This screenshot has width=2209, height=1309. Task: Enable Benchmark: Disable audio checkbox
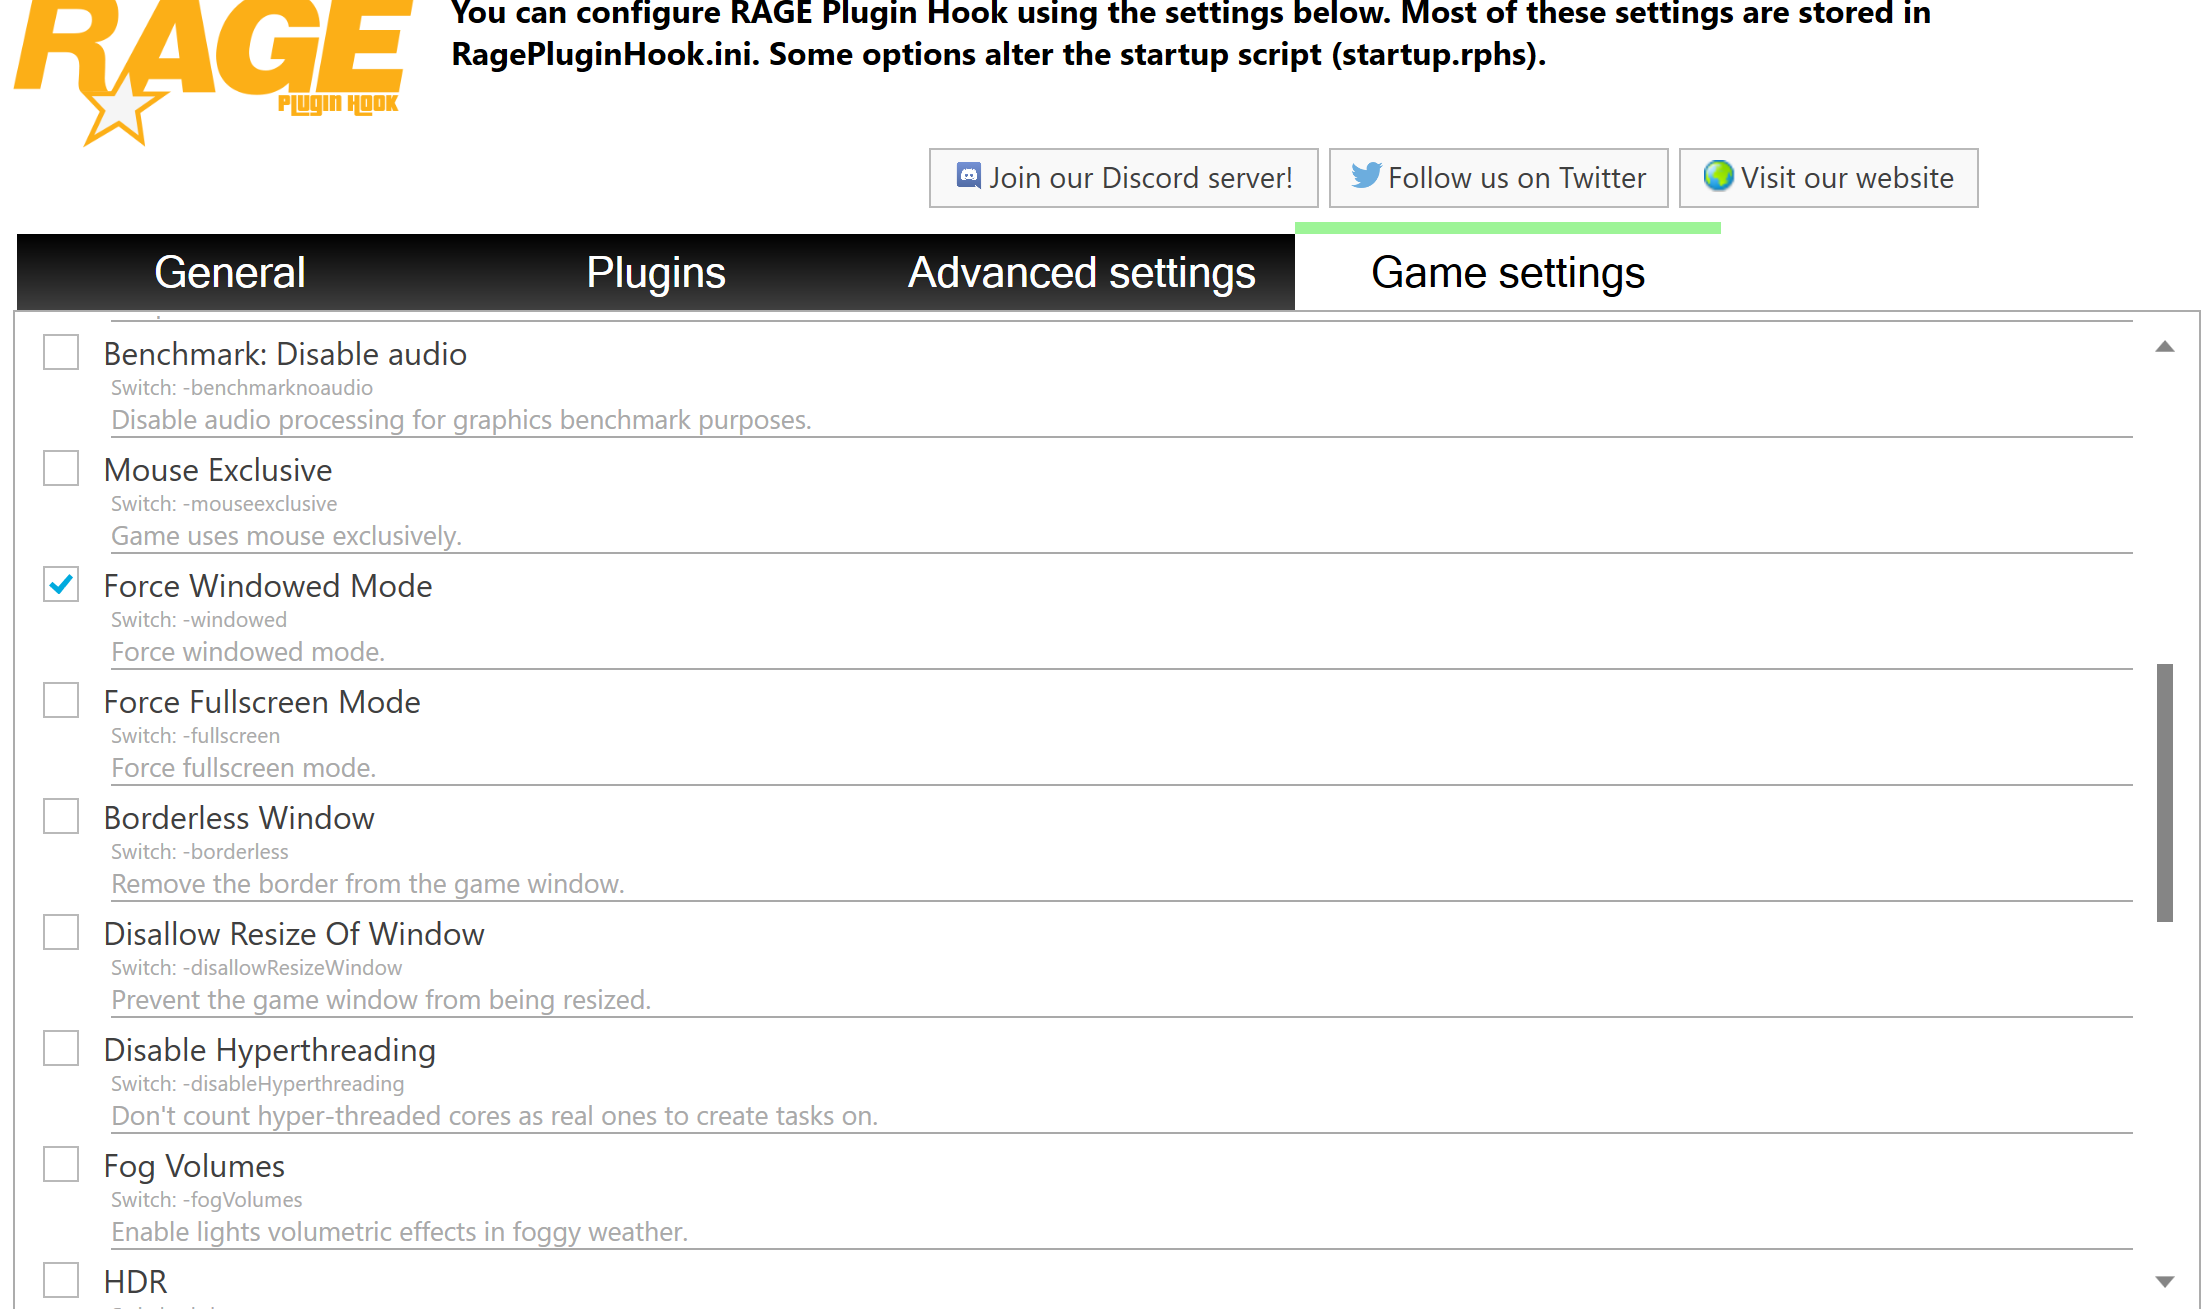[61, 352]
